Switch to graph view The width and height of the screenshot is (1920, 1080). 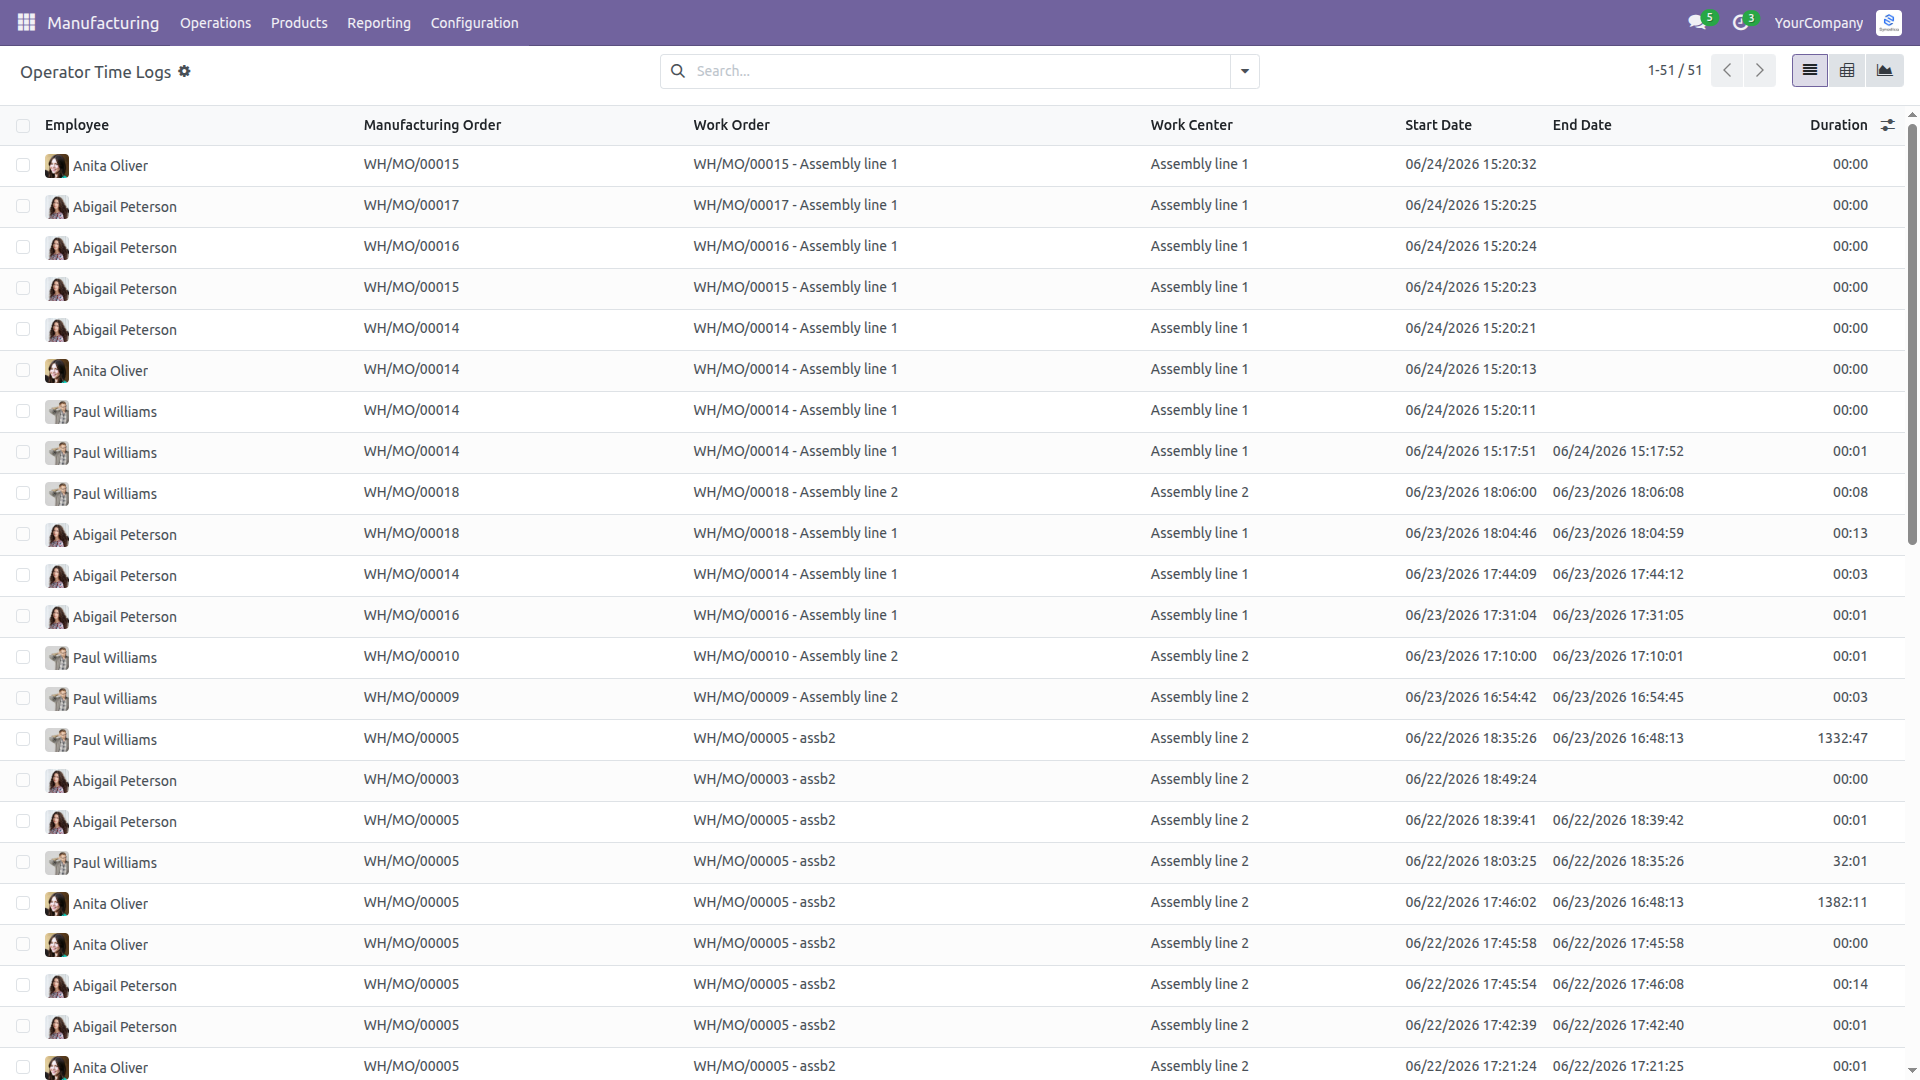(1885, 71)
